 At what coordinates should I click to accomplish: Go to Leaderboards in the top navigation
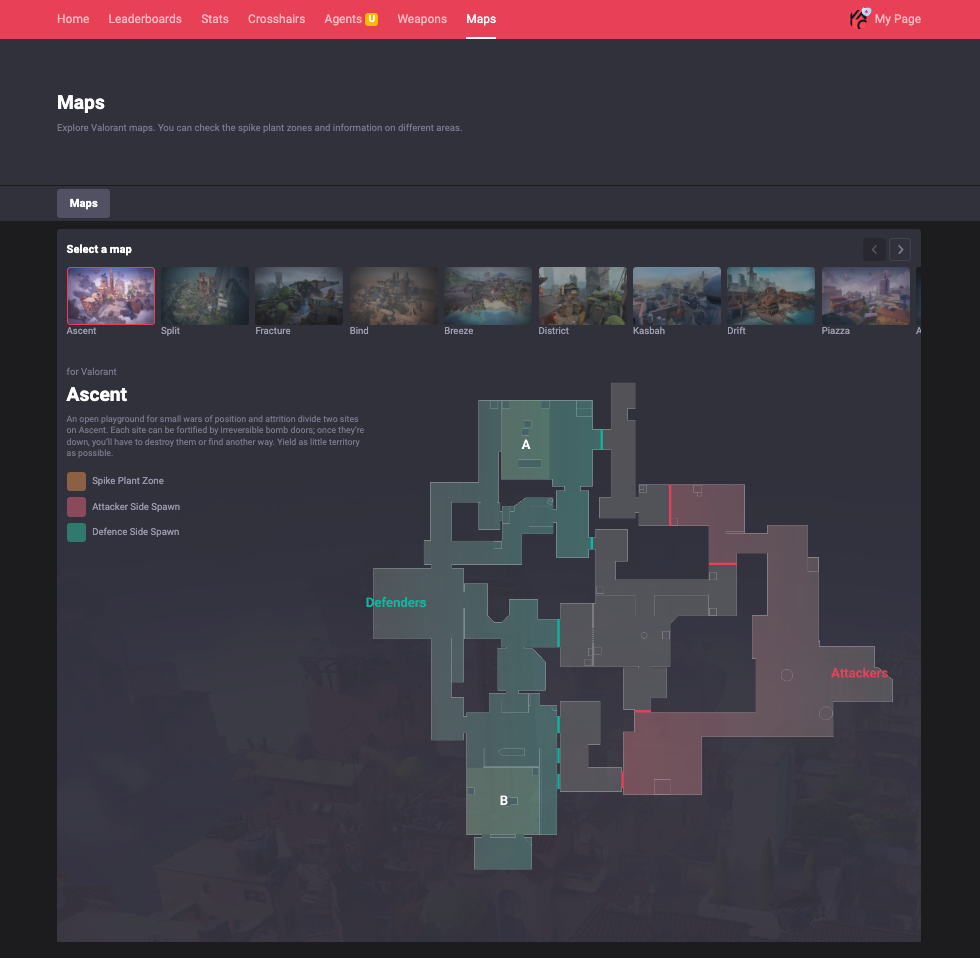point(145,19)
